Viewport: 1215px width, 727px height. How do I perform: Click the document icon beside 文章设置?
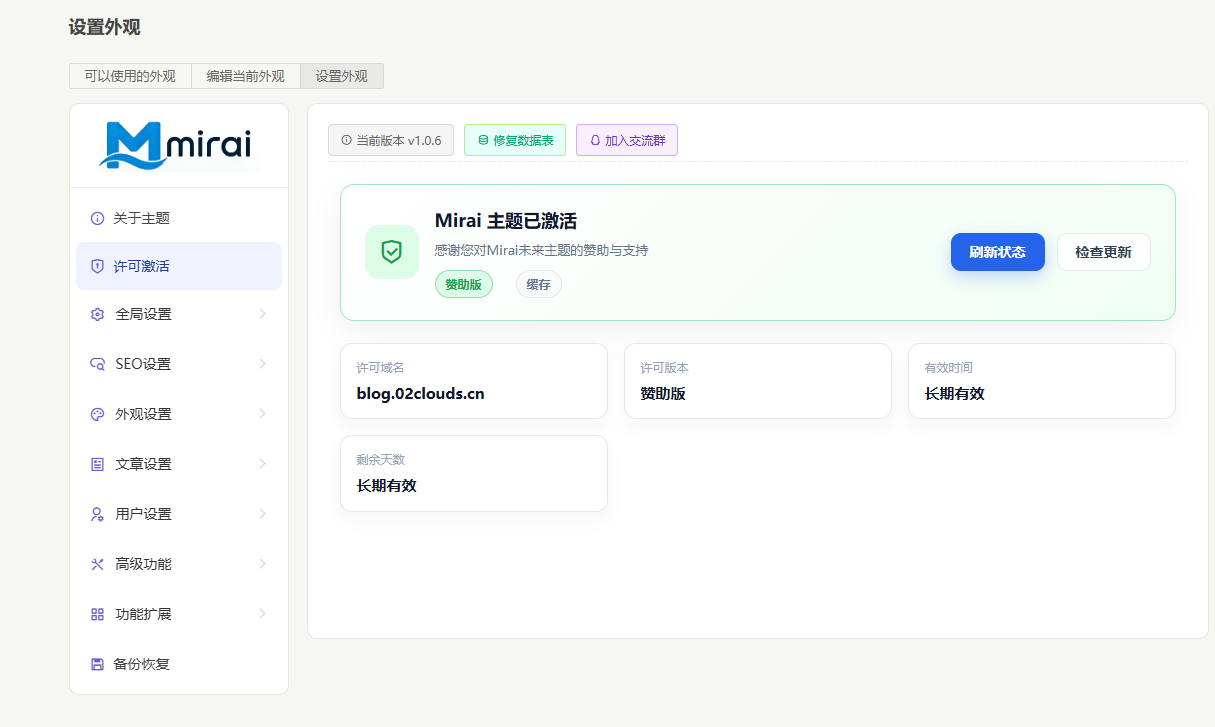click(97, 464)
